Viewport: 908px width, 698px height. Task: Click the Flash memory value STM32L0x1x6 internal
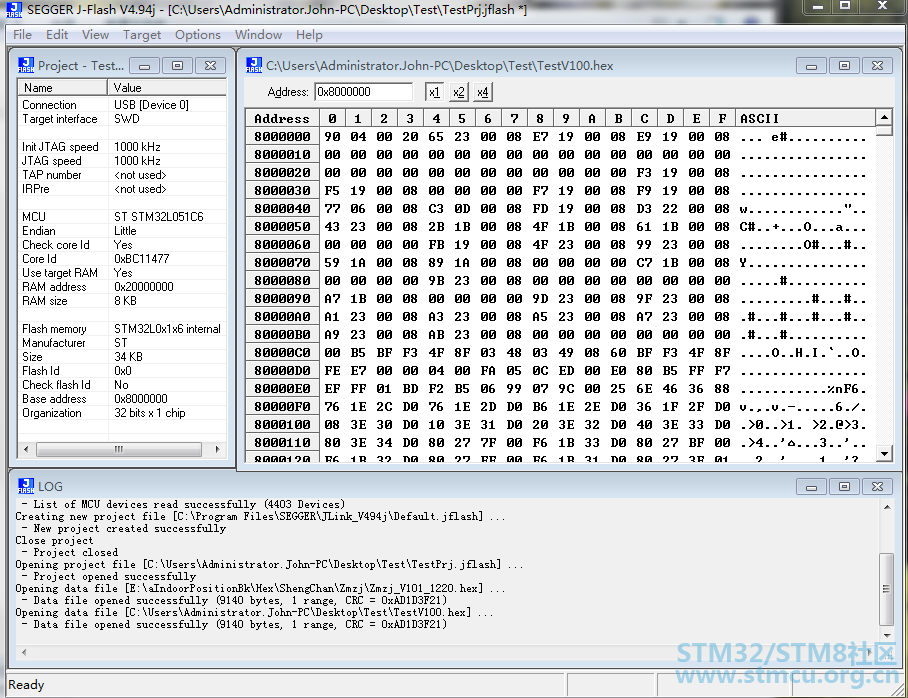167,329
